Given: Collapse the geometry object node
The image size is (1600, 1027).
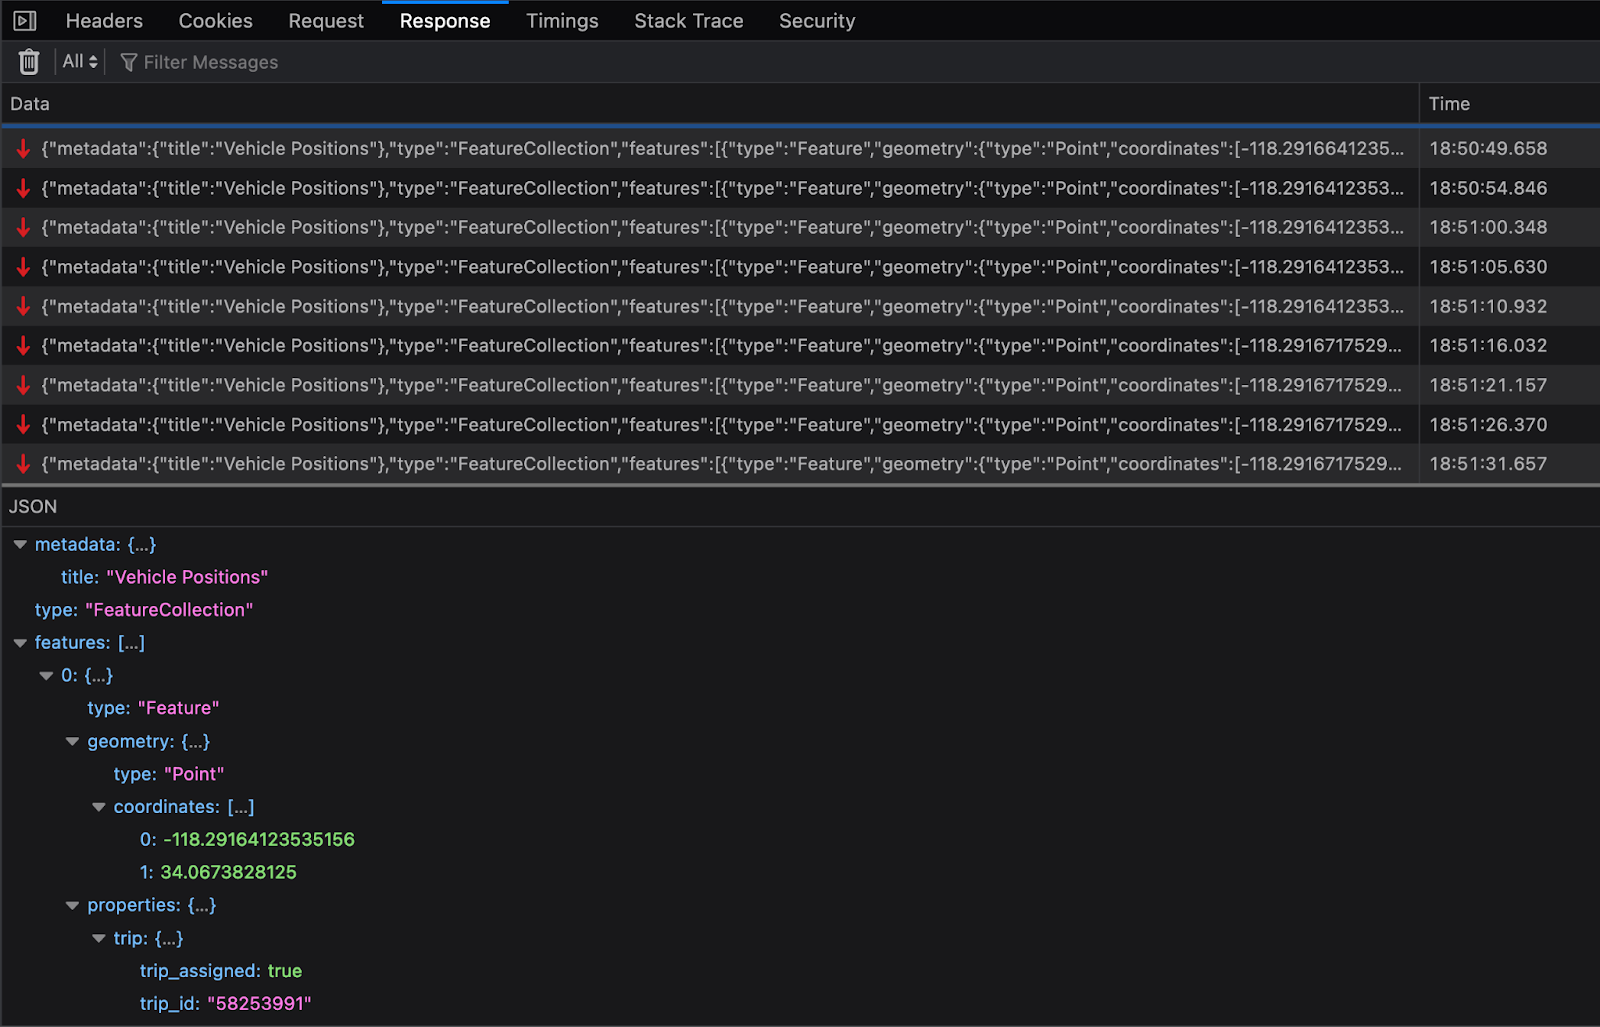Looking at the screenshot, I should point(71,741).
